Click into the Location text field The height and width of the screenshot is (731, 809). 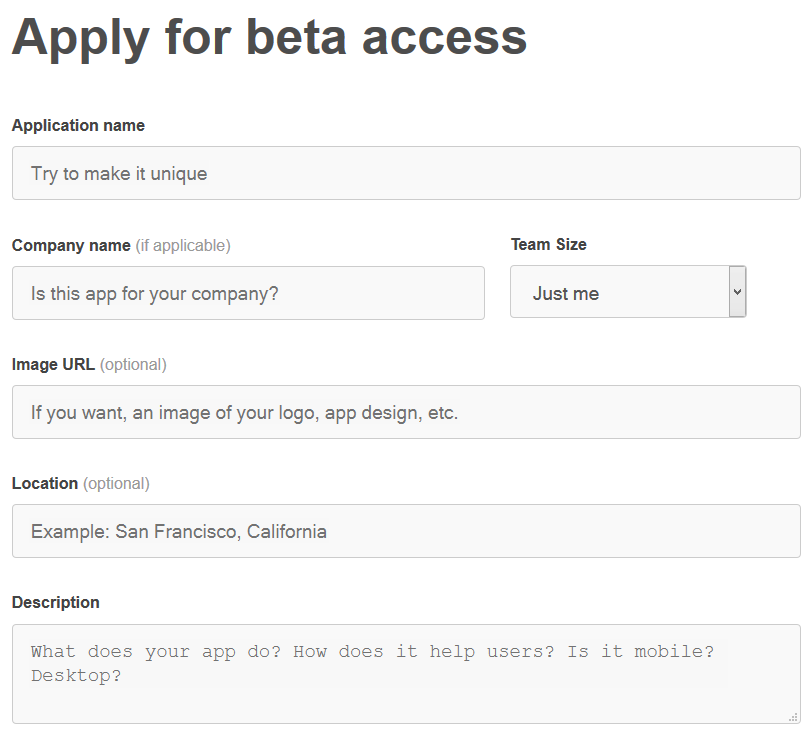pos(405,531)
